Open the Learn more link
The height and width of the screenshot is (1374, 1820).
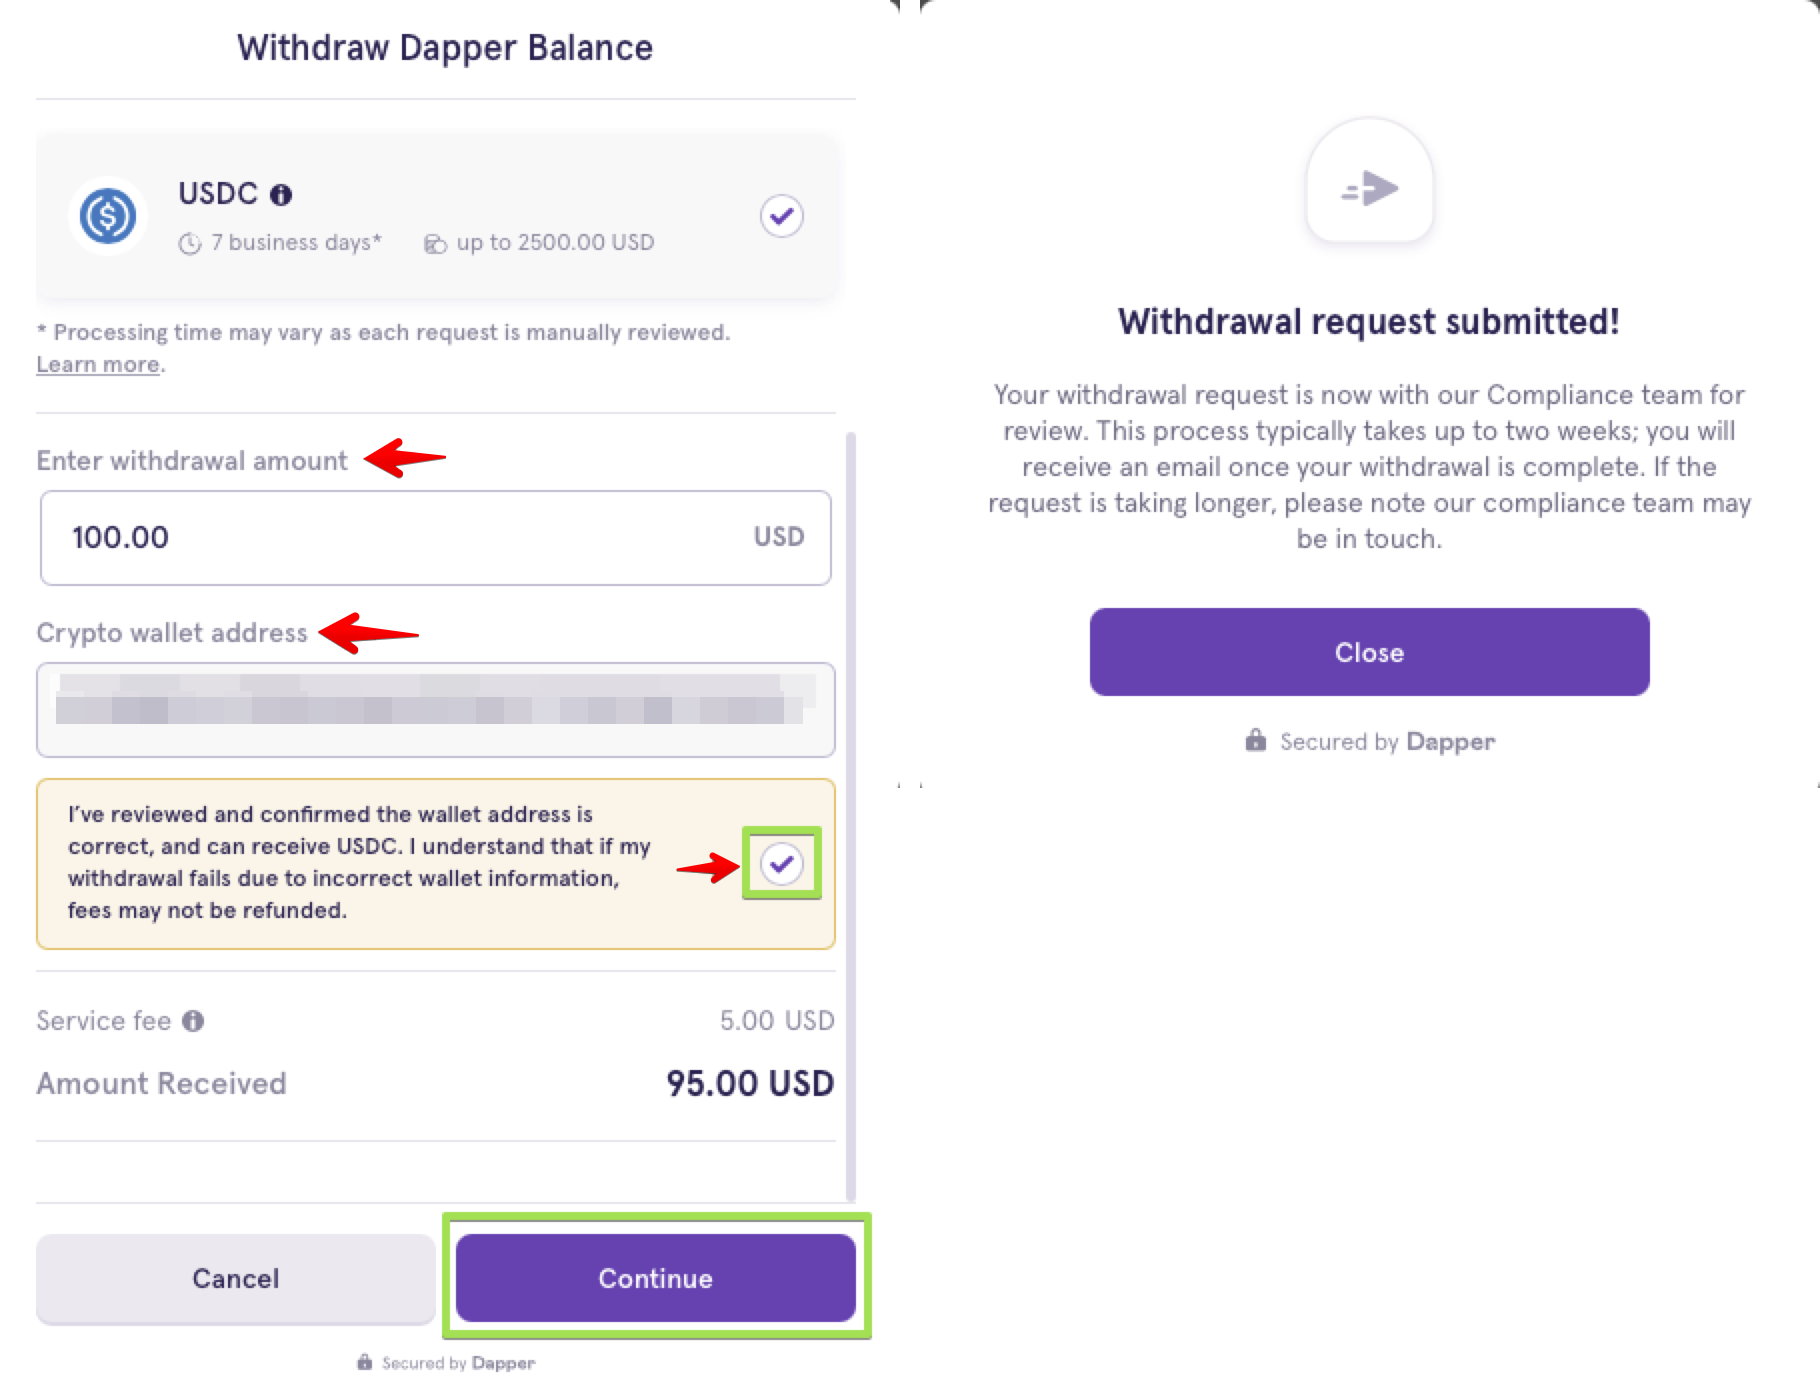98,365
